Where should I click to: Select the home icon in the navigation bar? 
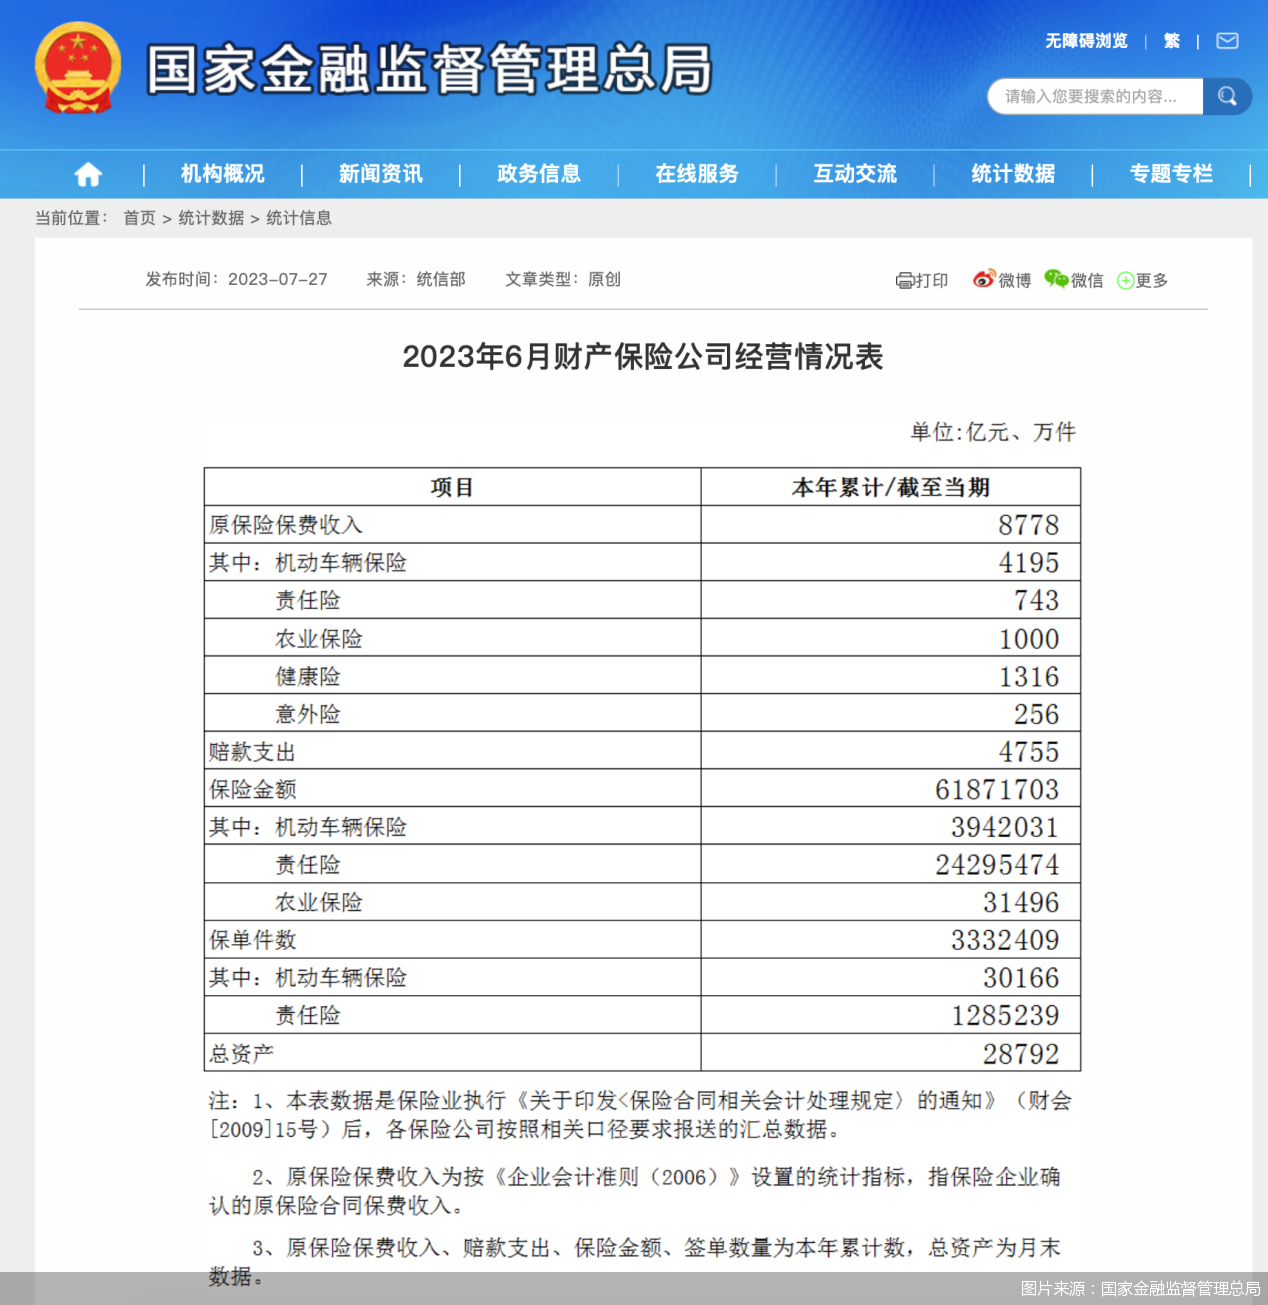(x=88, y=174)
